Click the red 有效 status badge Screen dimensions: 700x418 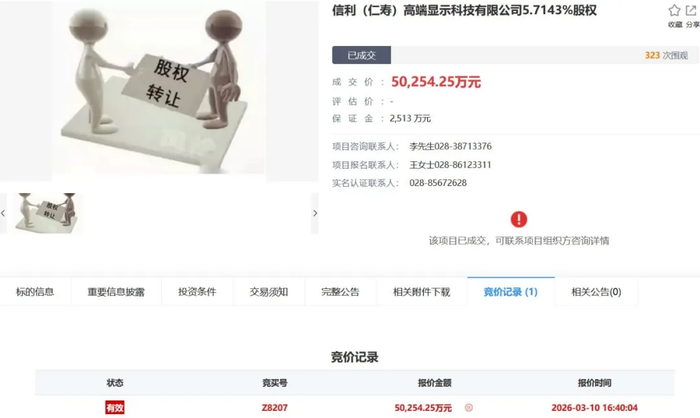tap(115, 408)
